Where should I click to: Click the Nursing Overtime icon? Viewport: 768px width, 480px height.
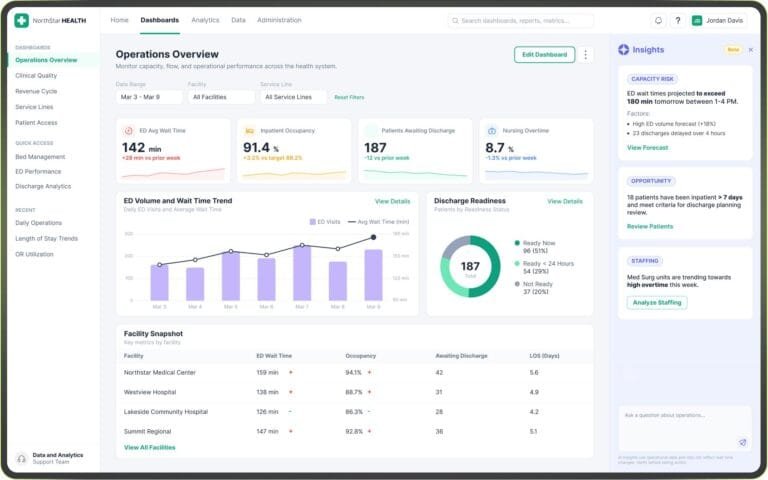[x=492, y=131]
